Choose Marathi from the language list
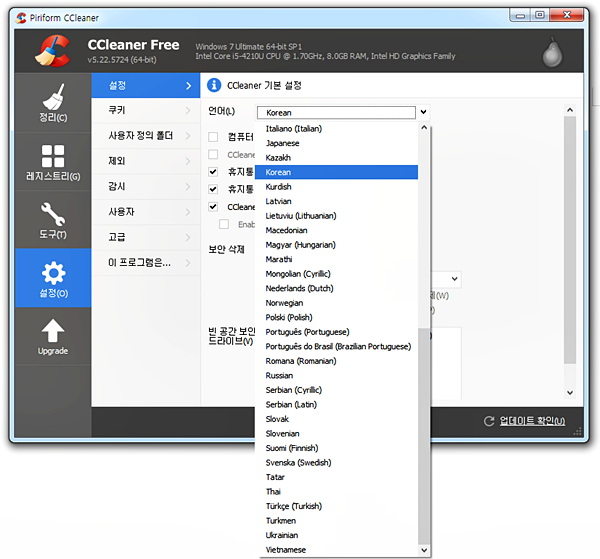This screenshot has width=600, height=559. pos(336,259)
